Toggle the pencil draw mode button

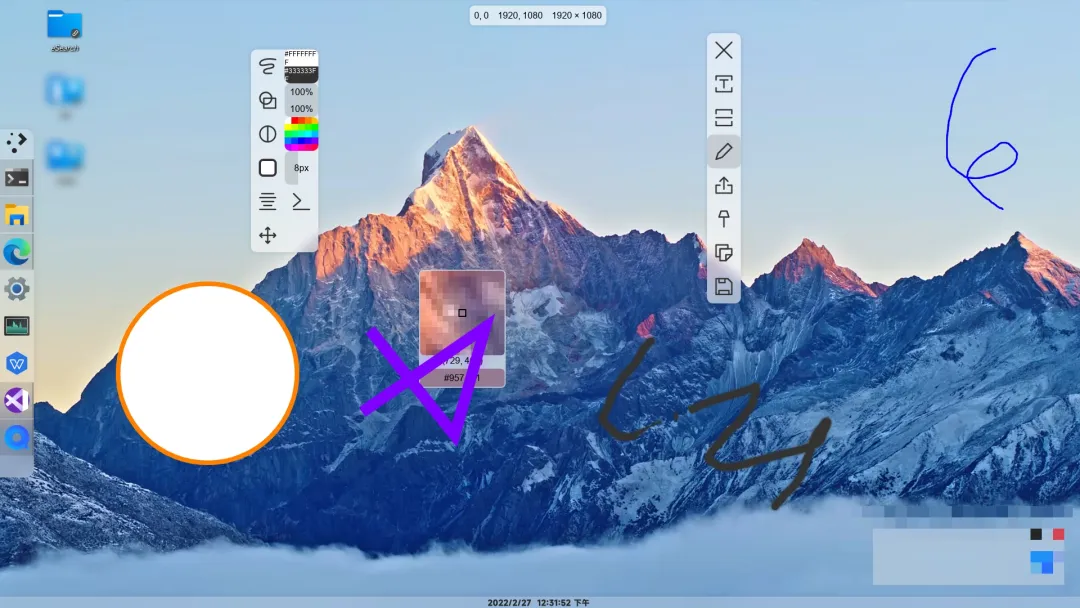(x=723, y=152)
